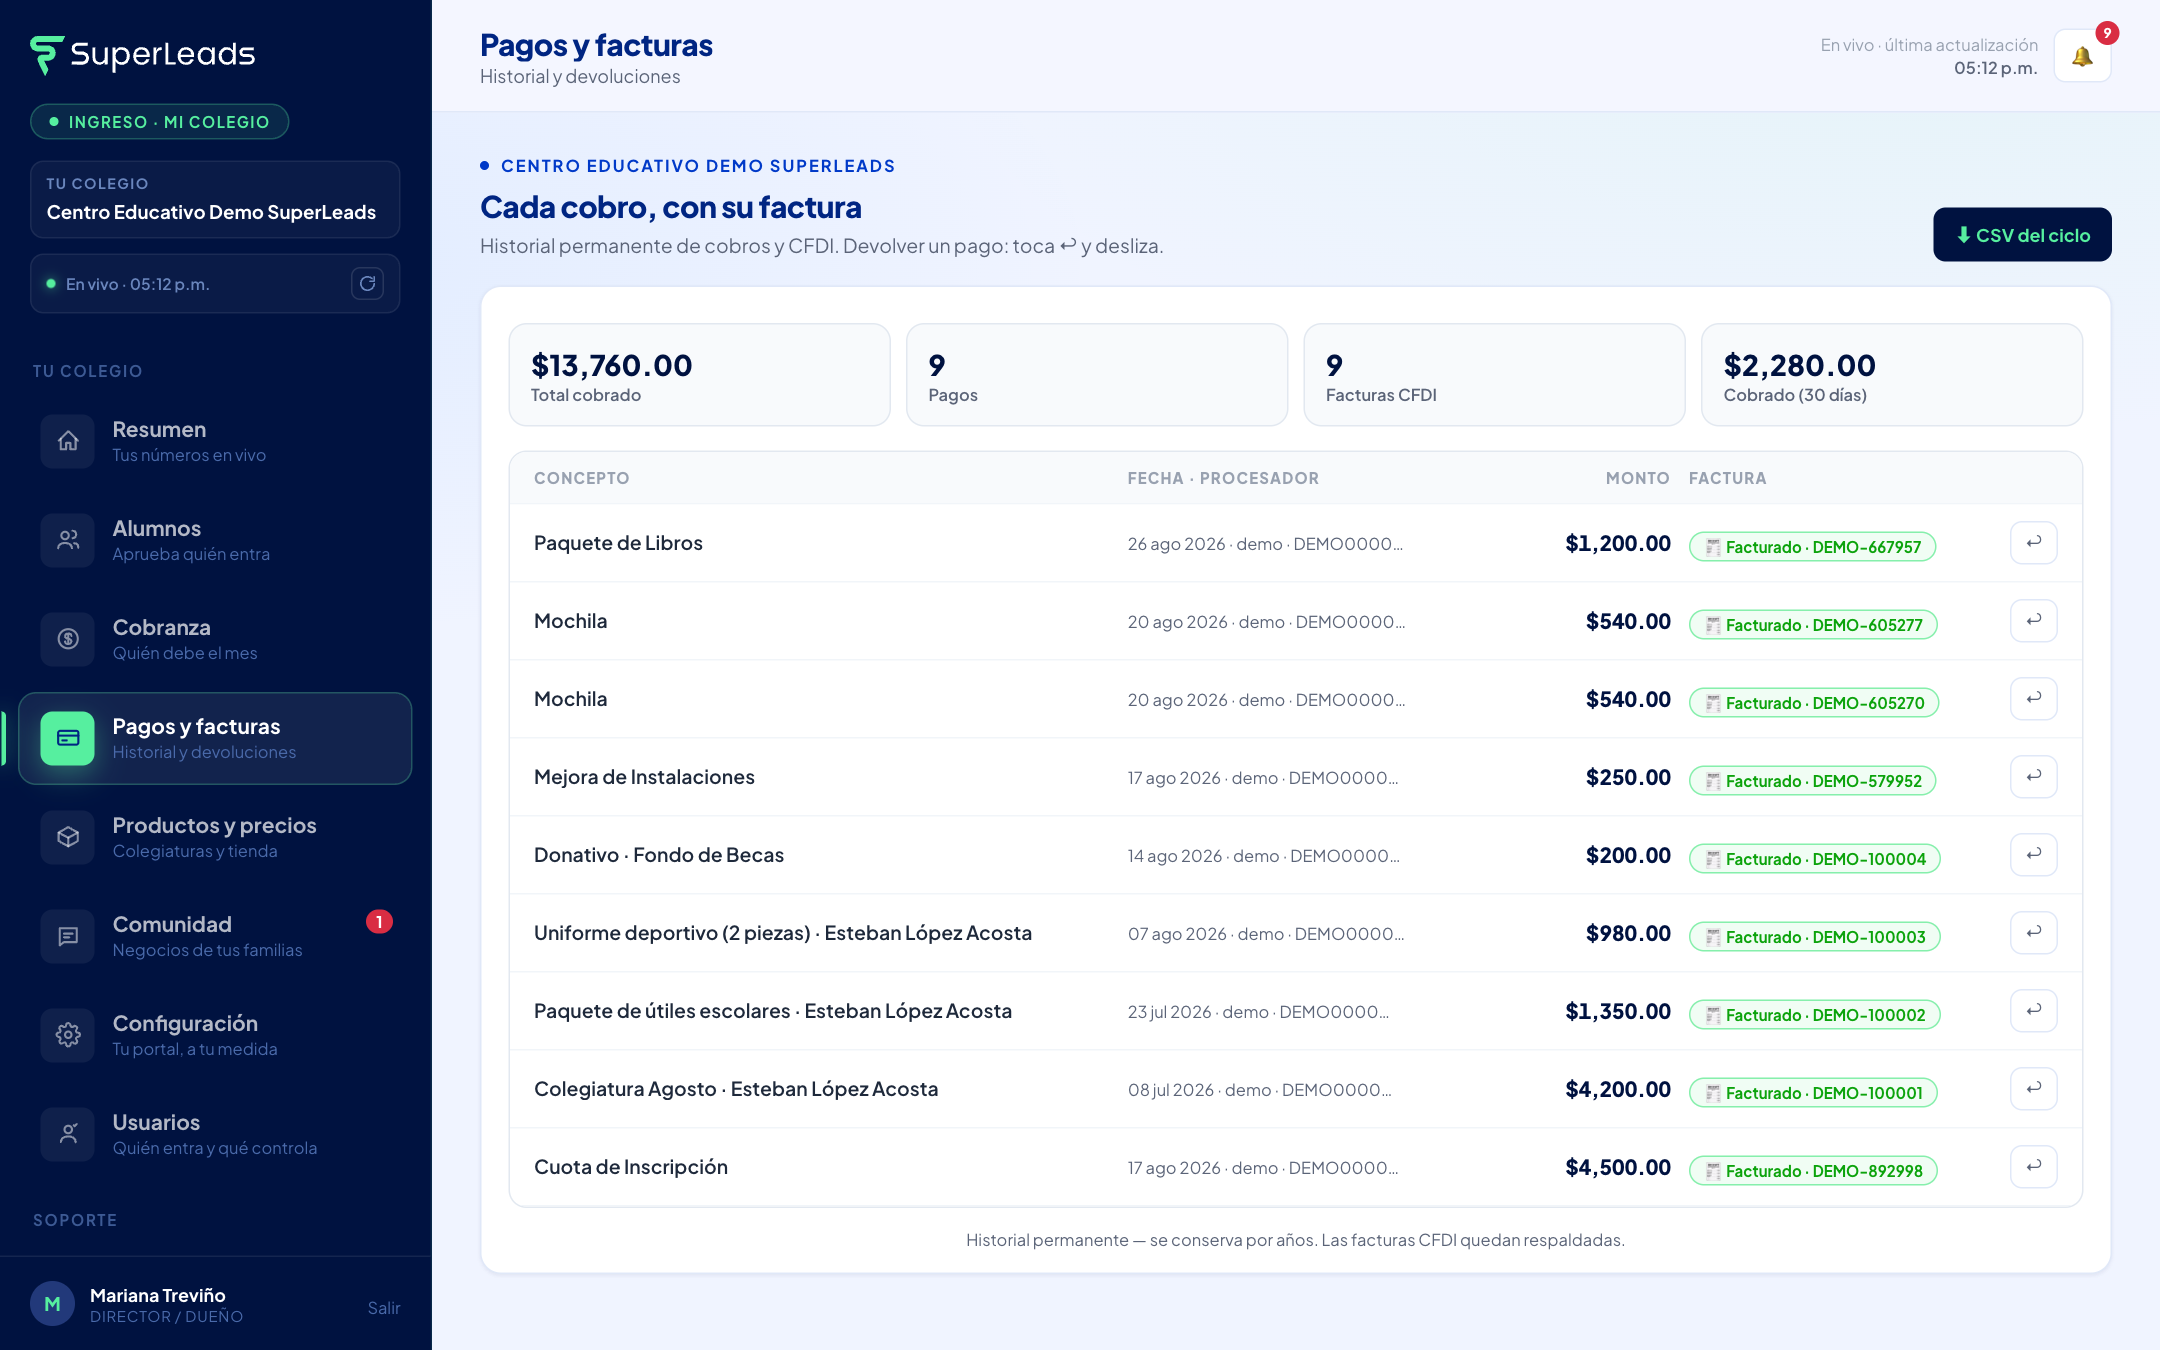This screenshot has height=1350, width=2160.
Task: Click the $2,280.00 Cobrado 30 días card
Action: 1892,375
